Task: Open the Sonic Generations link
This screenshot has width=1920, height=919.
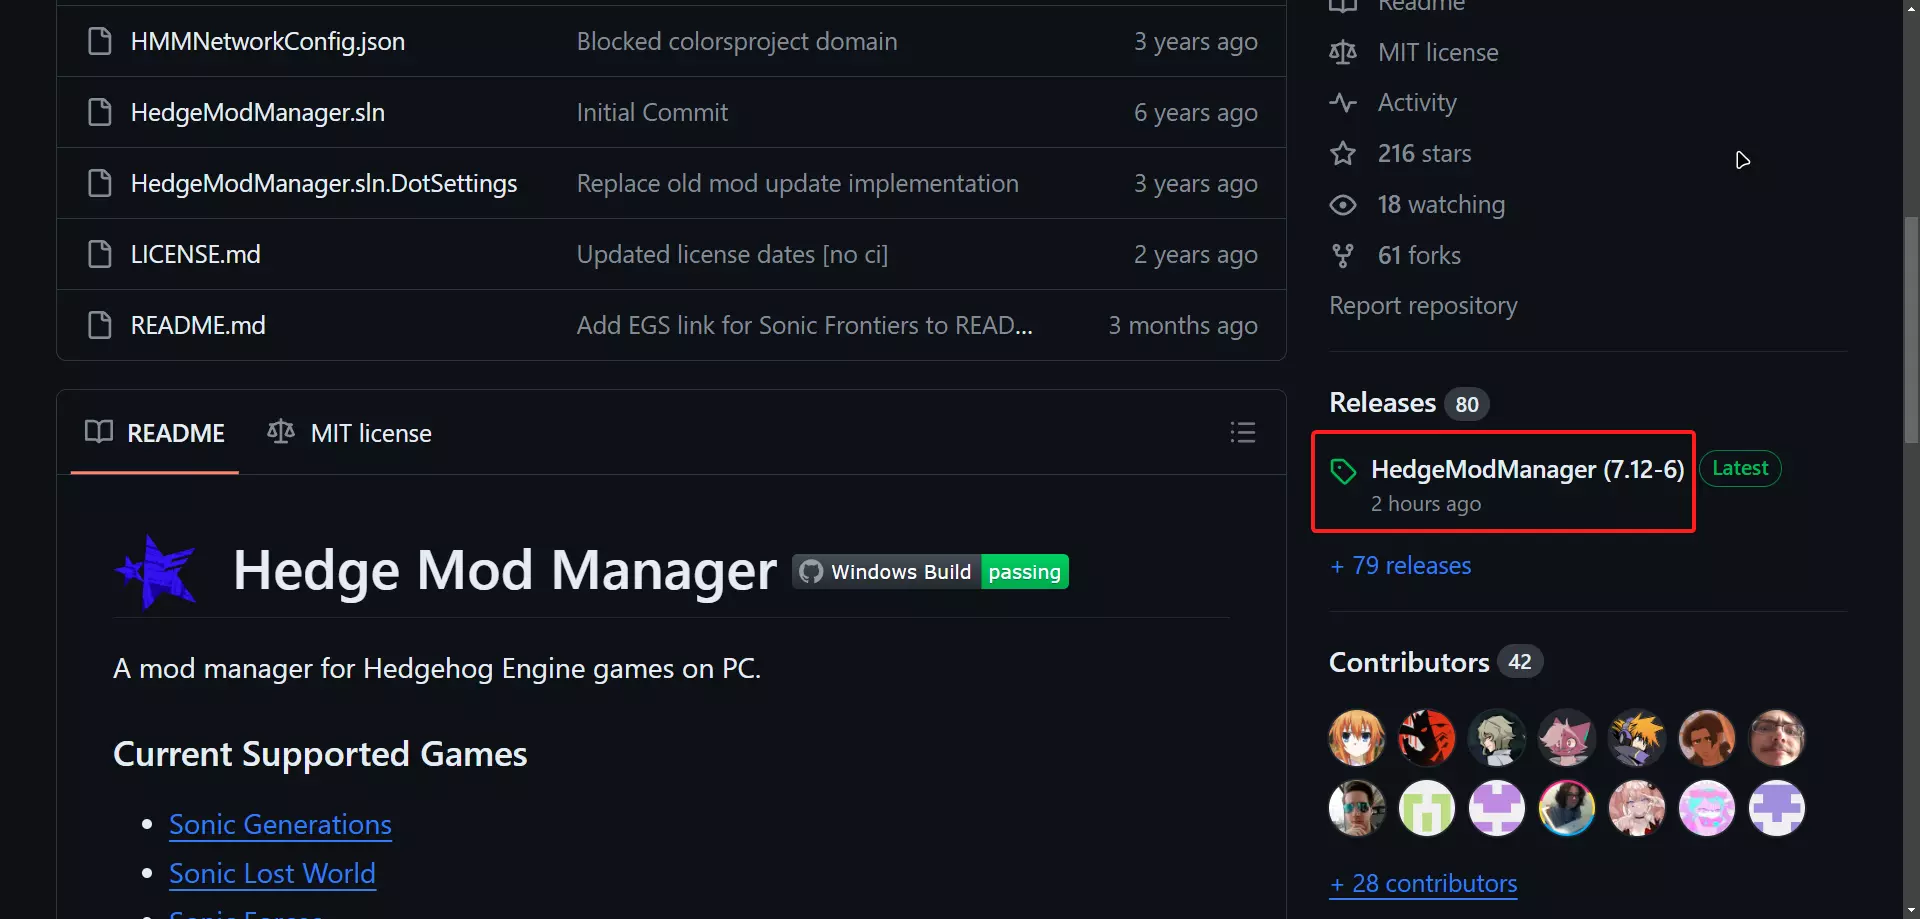Action: [280, 825]
